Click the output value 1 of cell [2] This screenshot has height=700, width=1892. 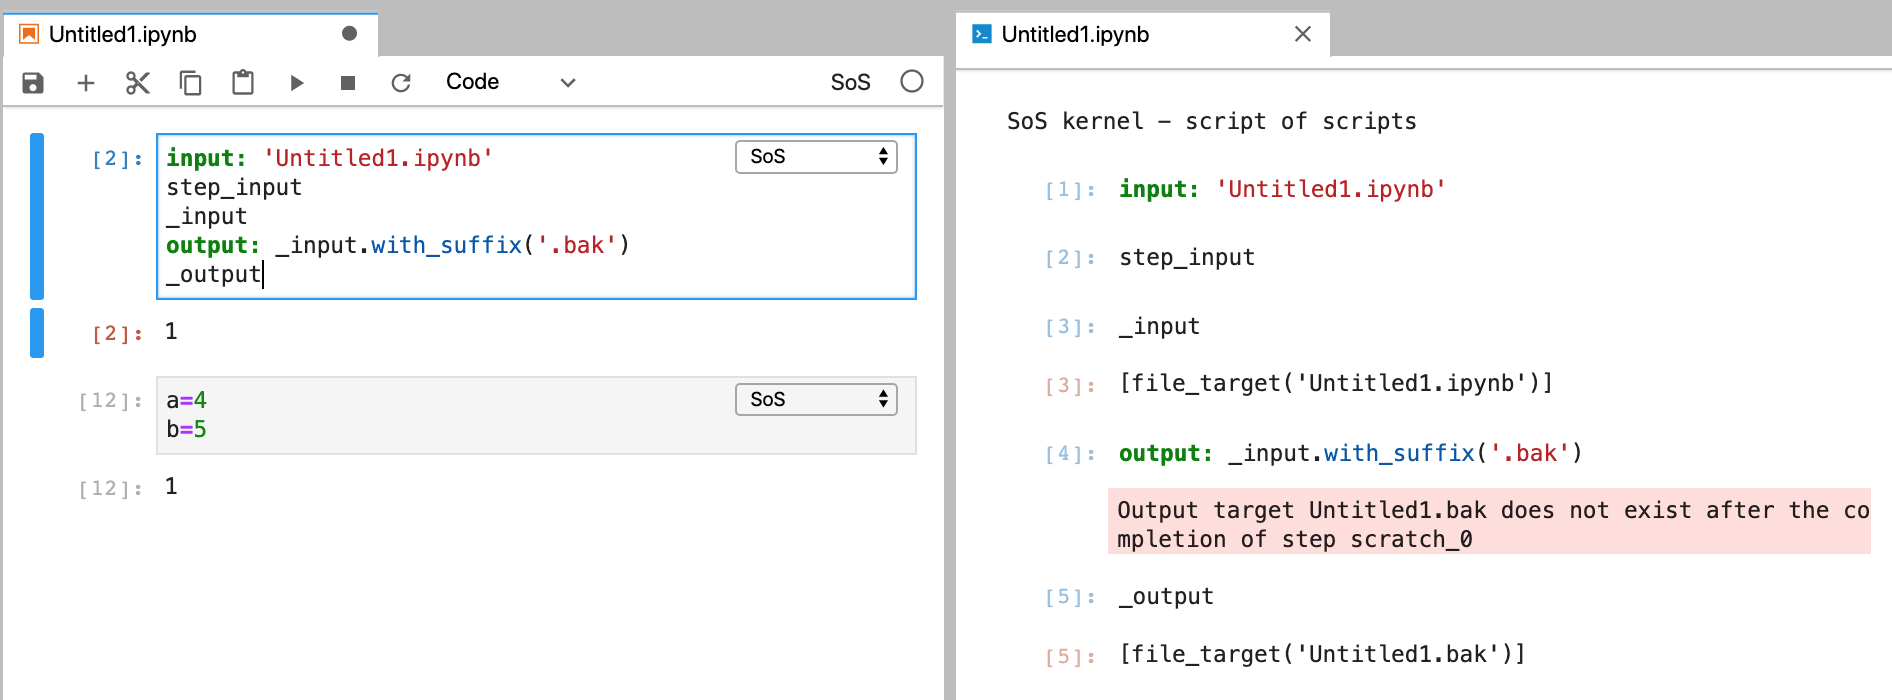point(171,332)
